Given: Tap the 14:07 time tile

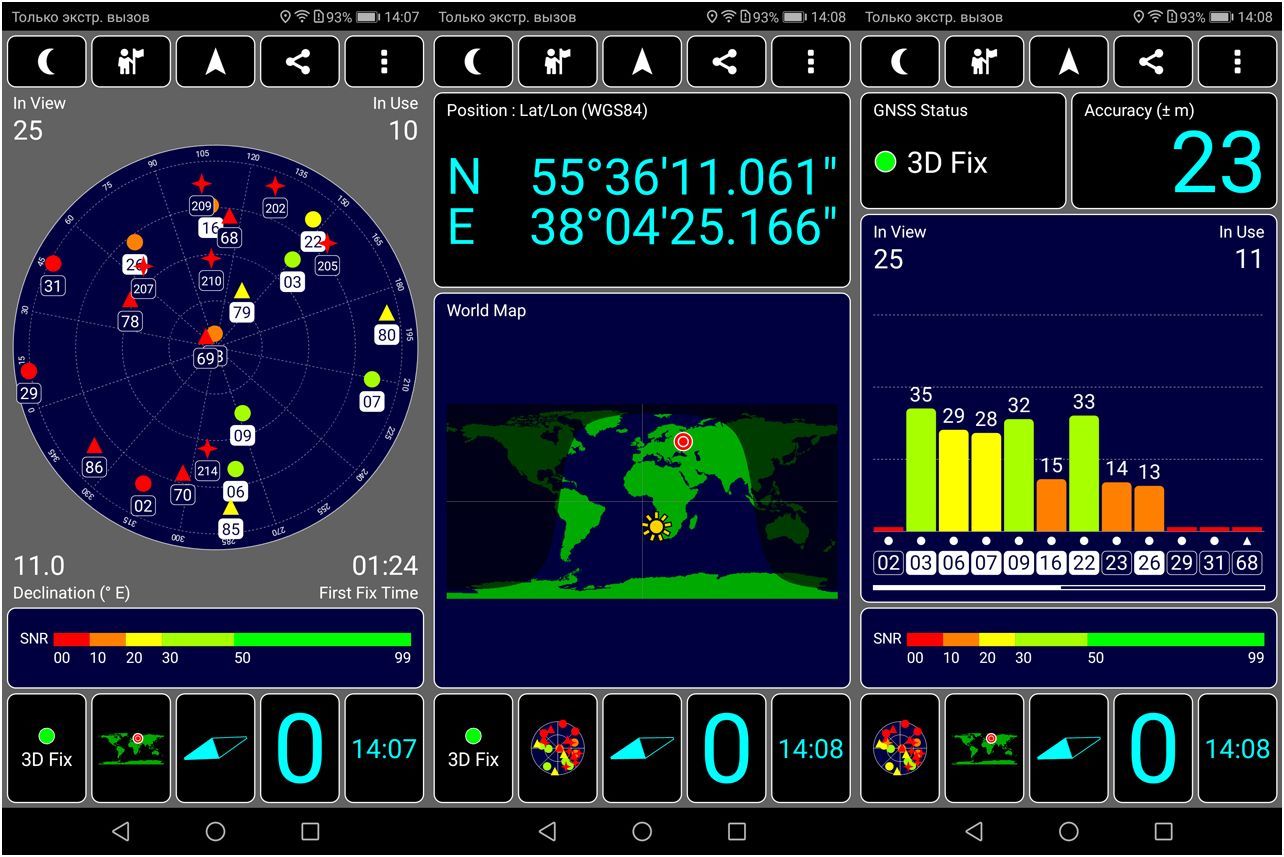Looking at the screenshot, I should click(384, 749).
